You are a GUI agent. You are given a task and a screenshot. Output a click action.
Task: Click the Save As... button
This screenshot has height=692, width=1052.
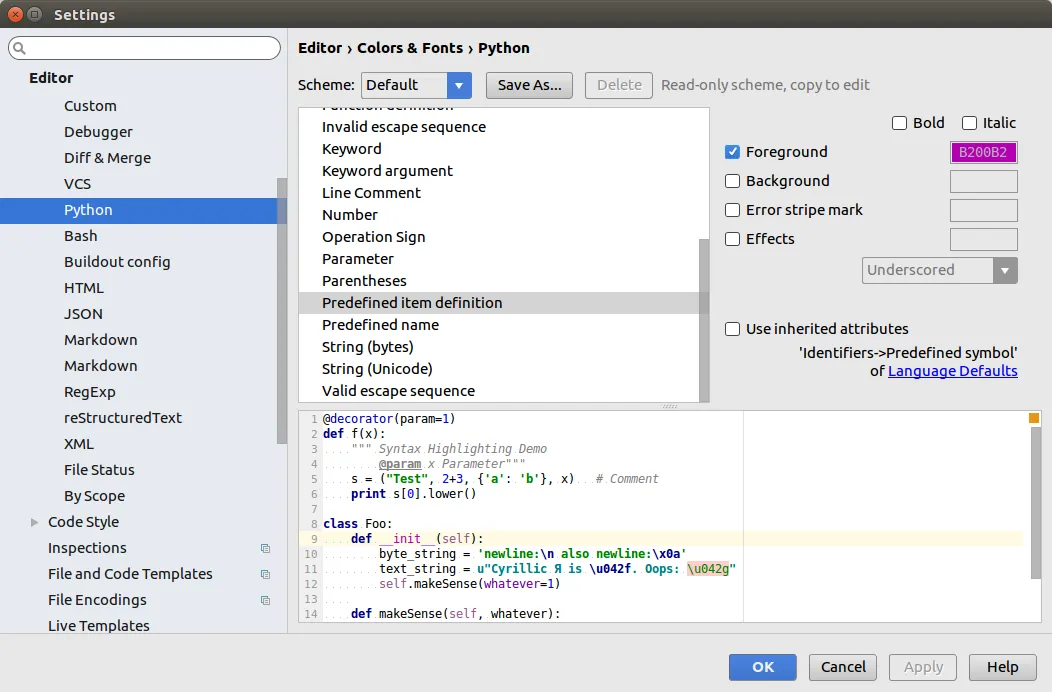point(529,85)
